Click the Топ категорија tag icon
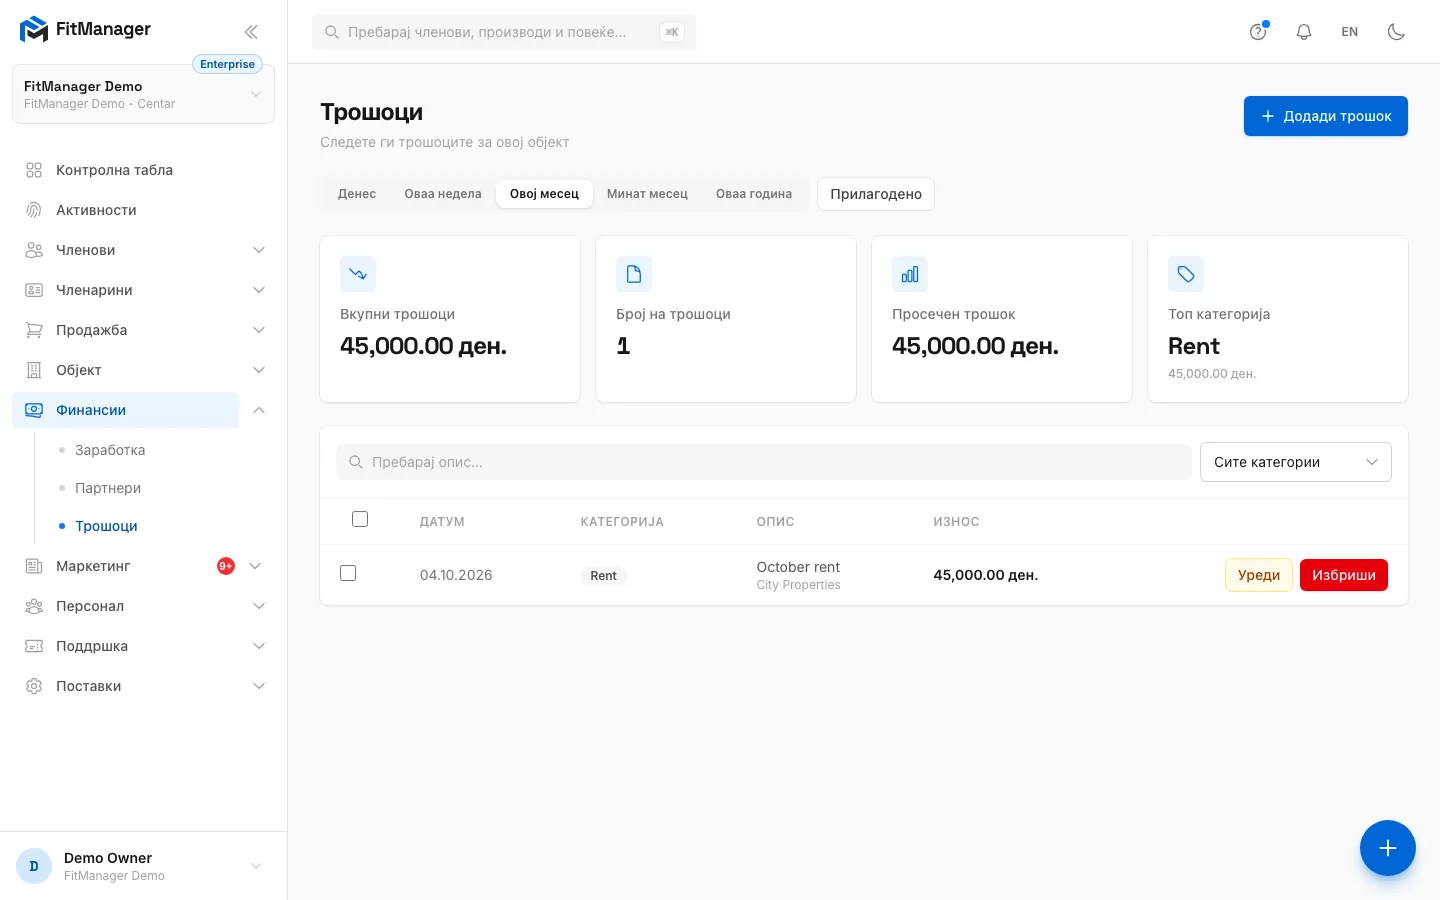Screen dimensions: 1440x900 click(x=1186, y=274)
